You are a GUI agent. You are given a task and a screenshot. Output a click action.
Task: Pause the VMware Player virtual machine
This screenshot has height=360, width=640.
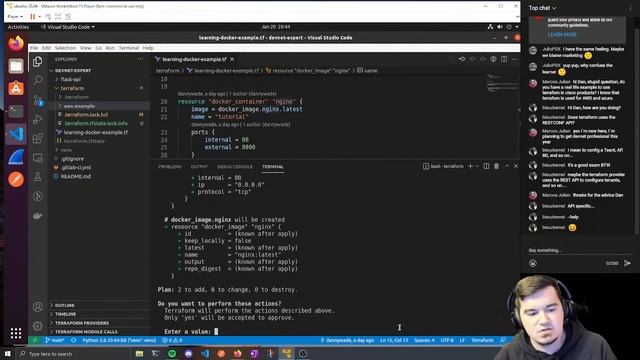[x=32, y=17]
